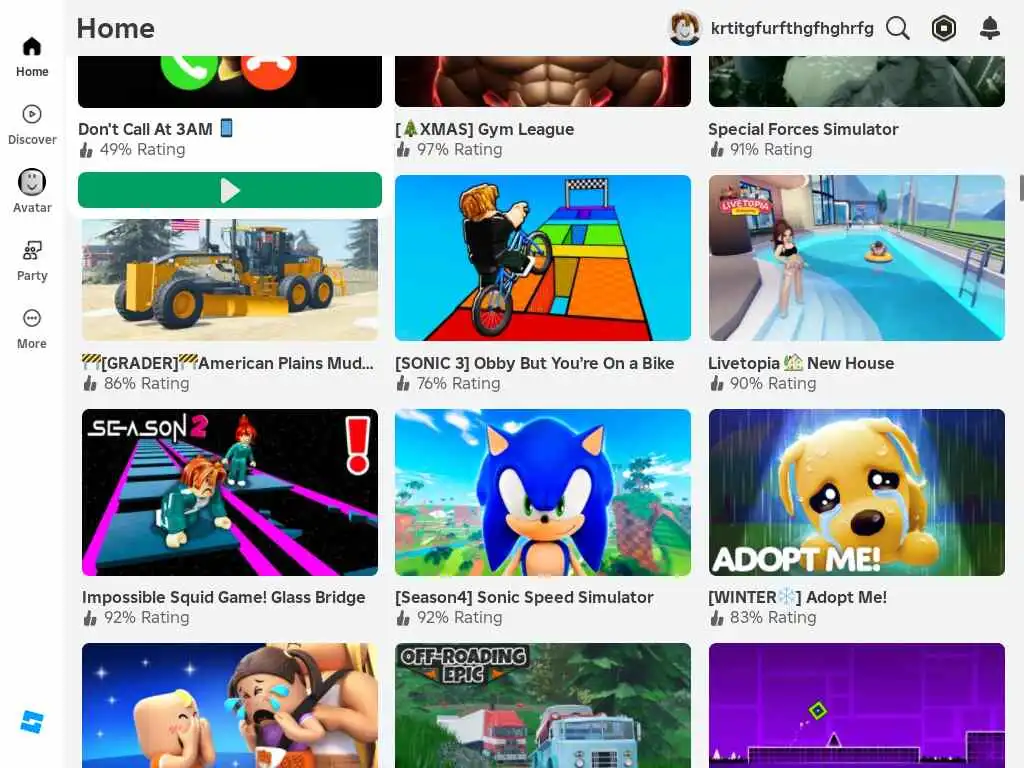Open the Robux hexagon icon

[x=944, y=29]
